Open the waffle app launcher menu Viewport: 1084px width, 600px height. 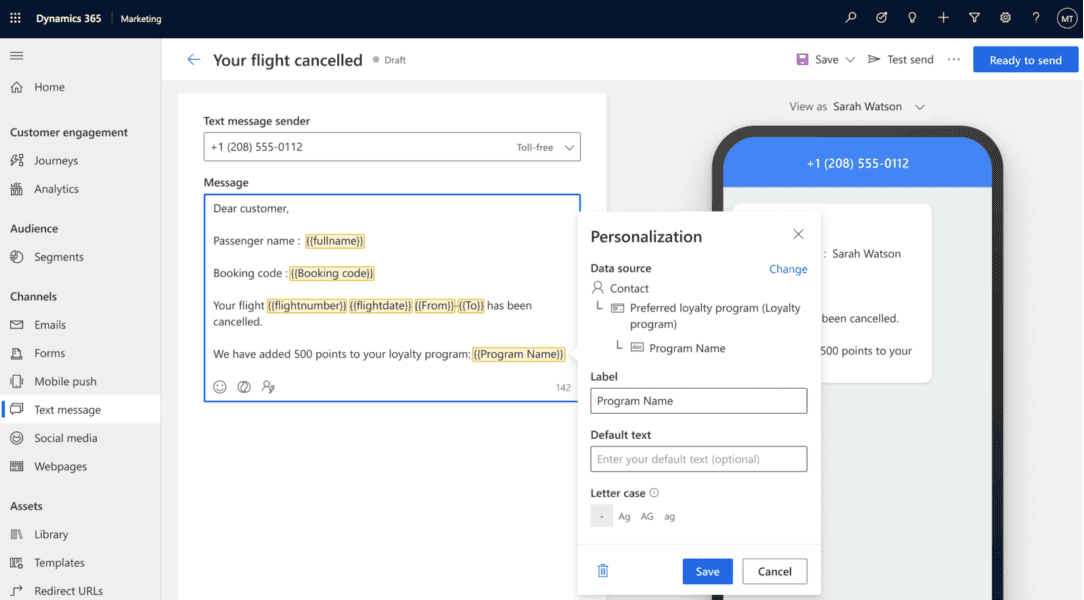pos(14,17)
